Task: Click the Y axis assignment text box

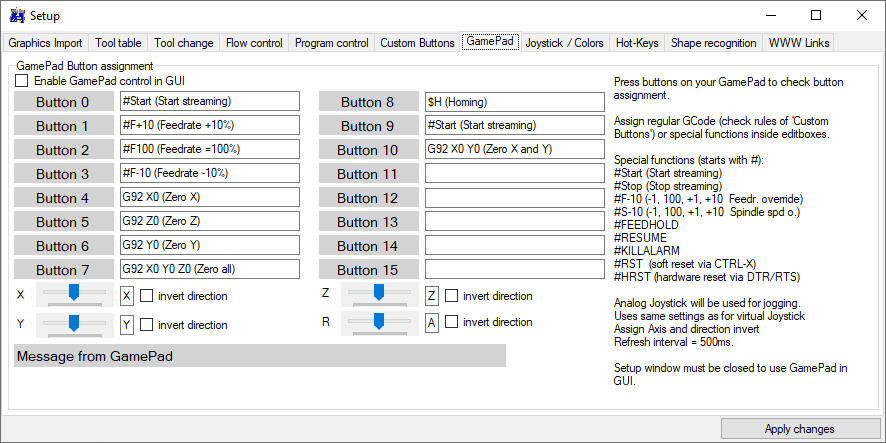Action: [127, 325]
